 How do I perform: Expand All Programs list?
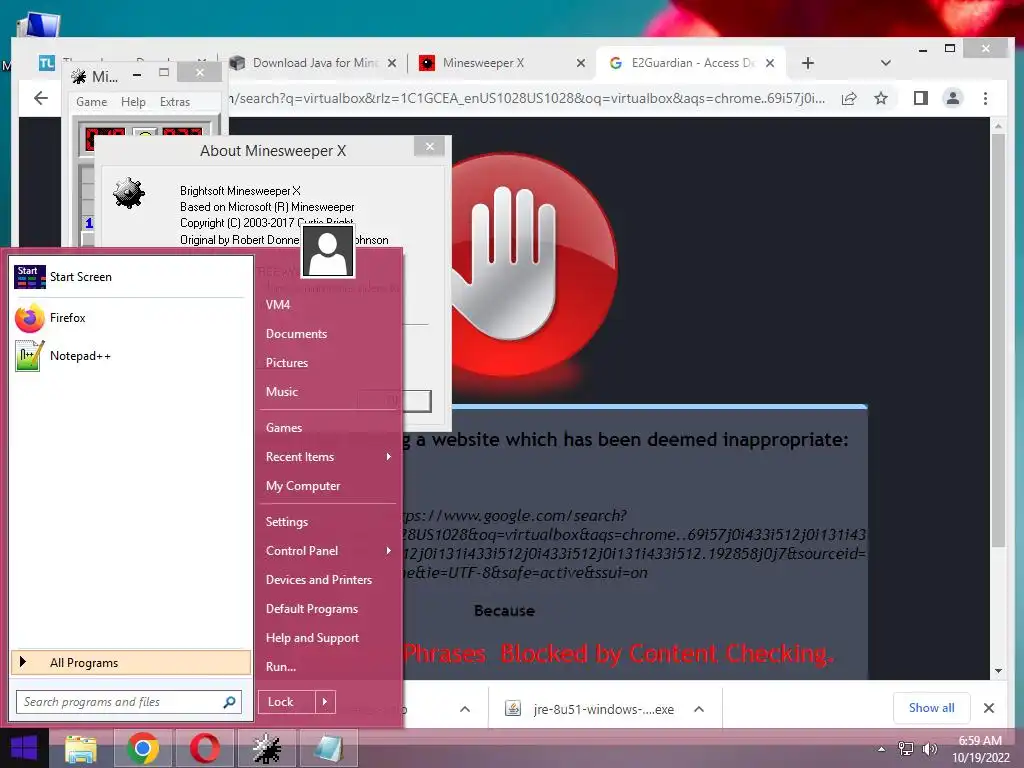click(131, 663)
